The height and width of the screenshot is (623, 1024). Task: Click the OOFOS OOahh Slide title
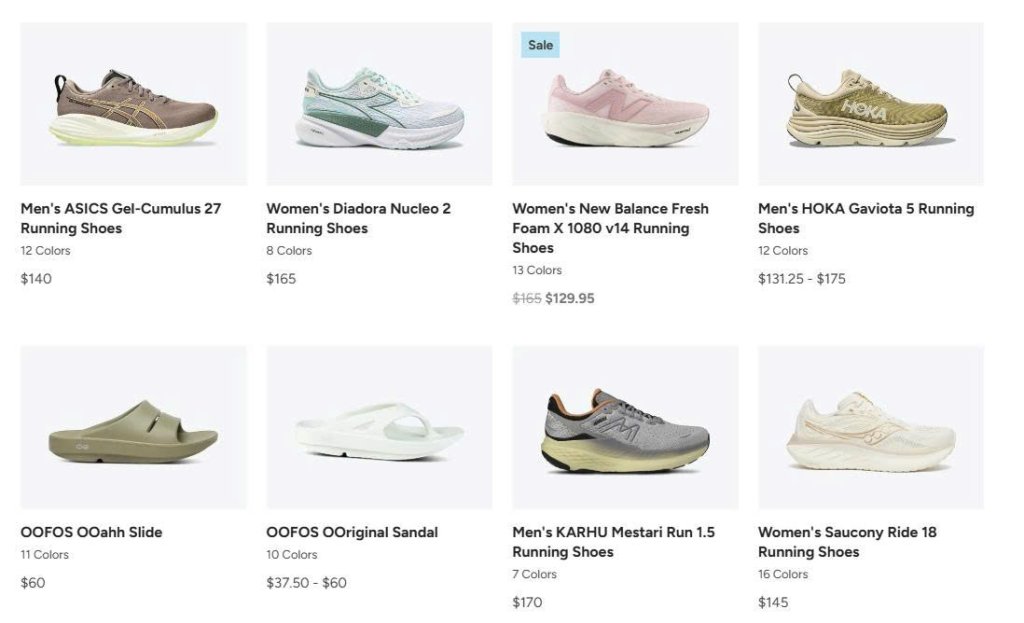[x=91, y=532]
